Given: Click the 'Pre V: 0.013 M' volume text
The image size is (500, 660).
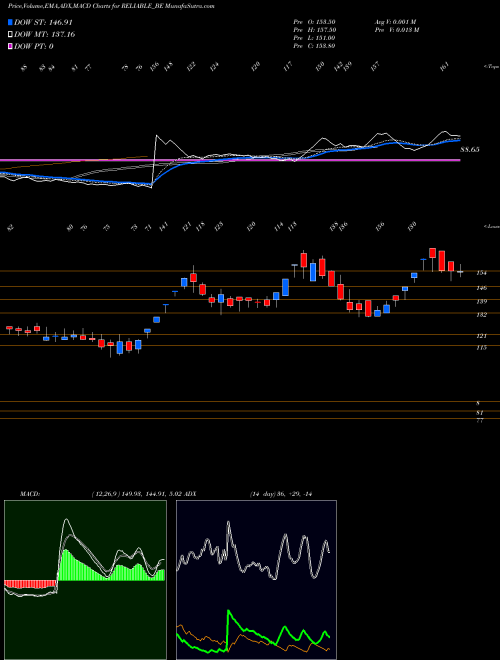Looking at the screenshot, I should (x=396, y=30).
